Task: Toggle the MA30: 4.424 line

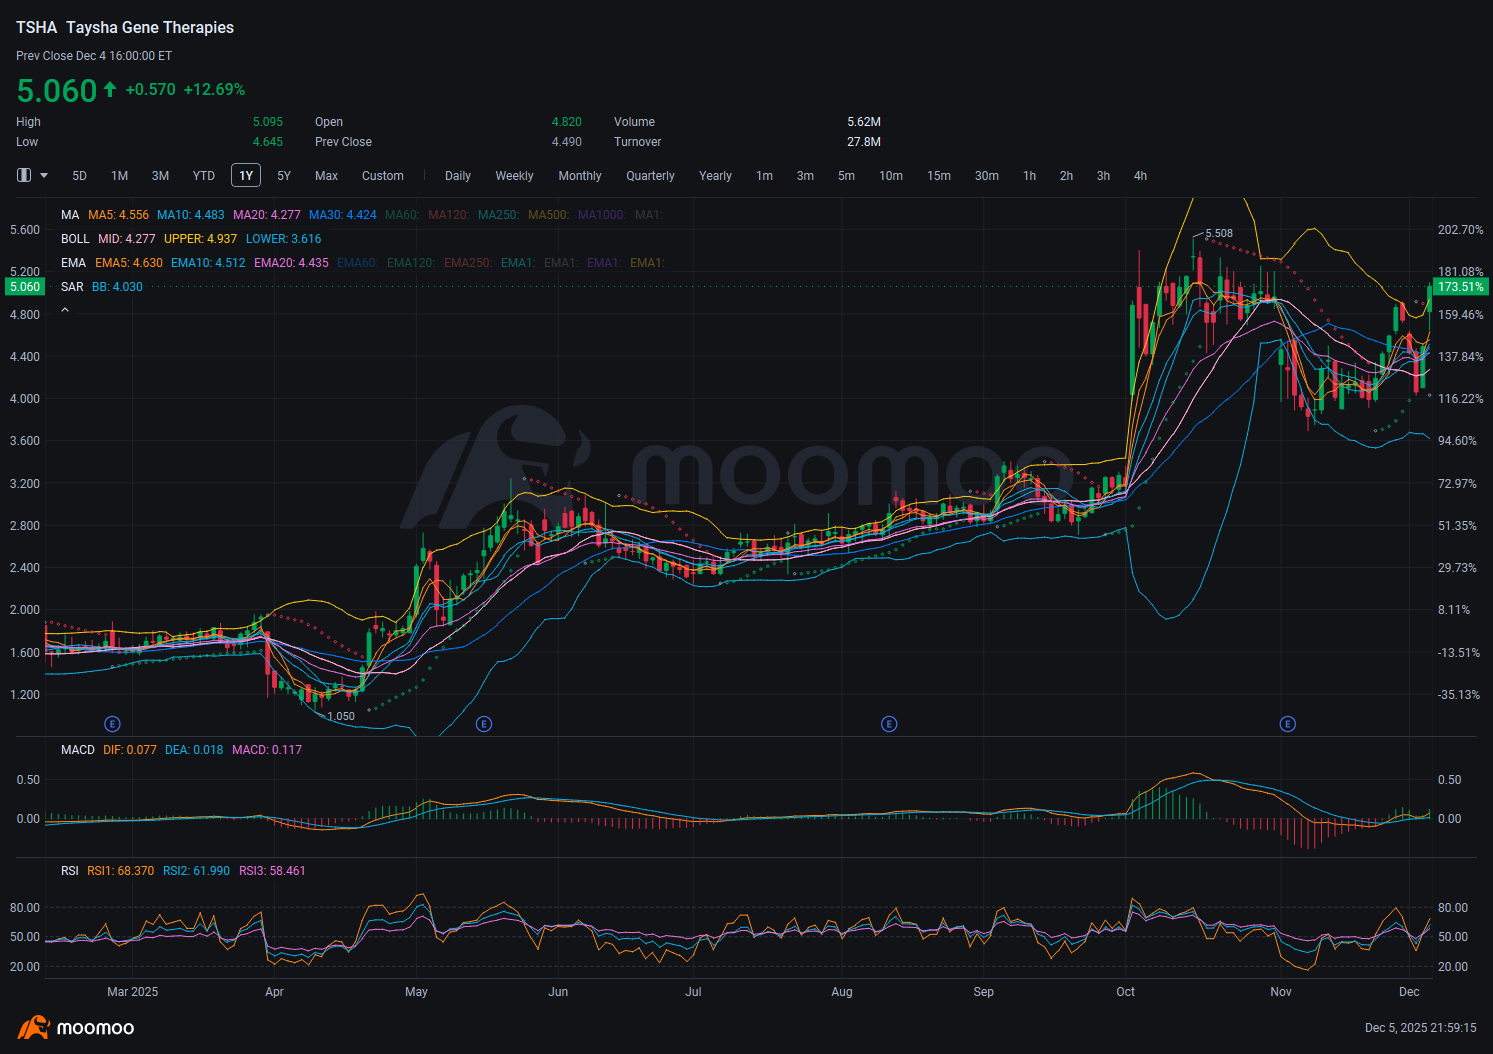Action: pos(343,215)
